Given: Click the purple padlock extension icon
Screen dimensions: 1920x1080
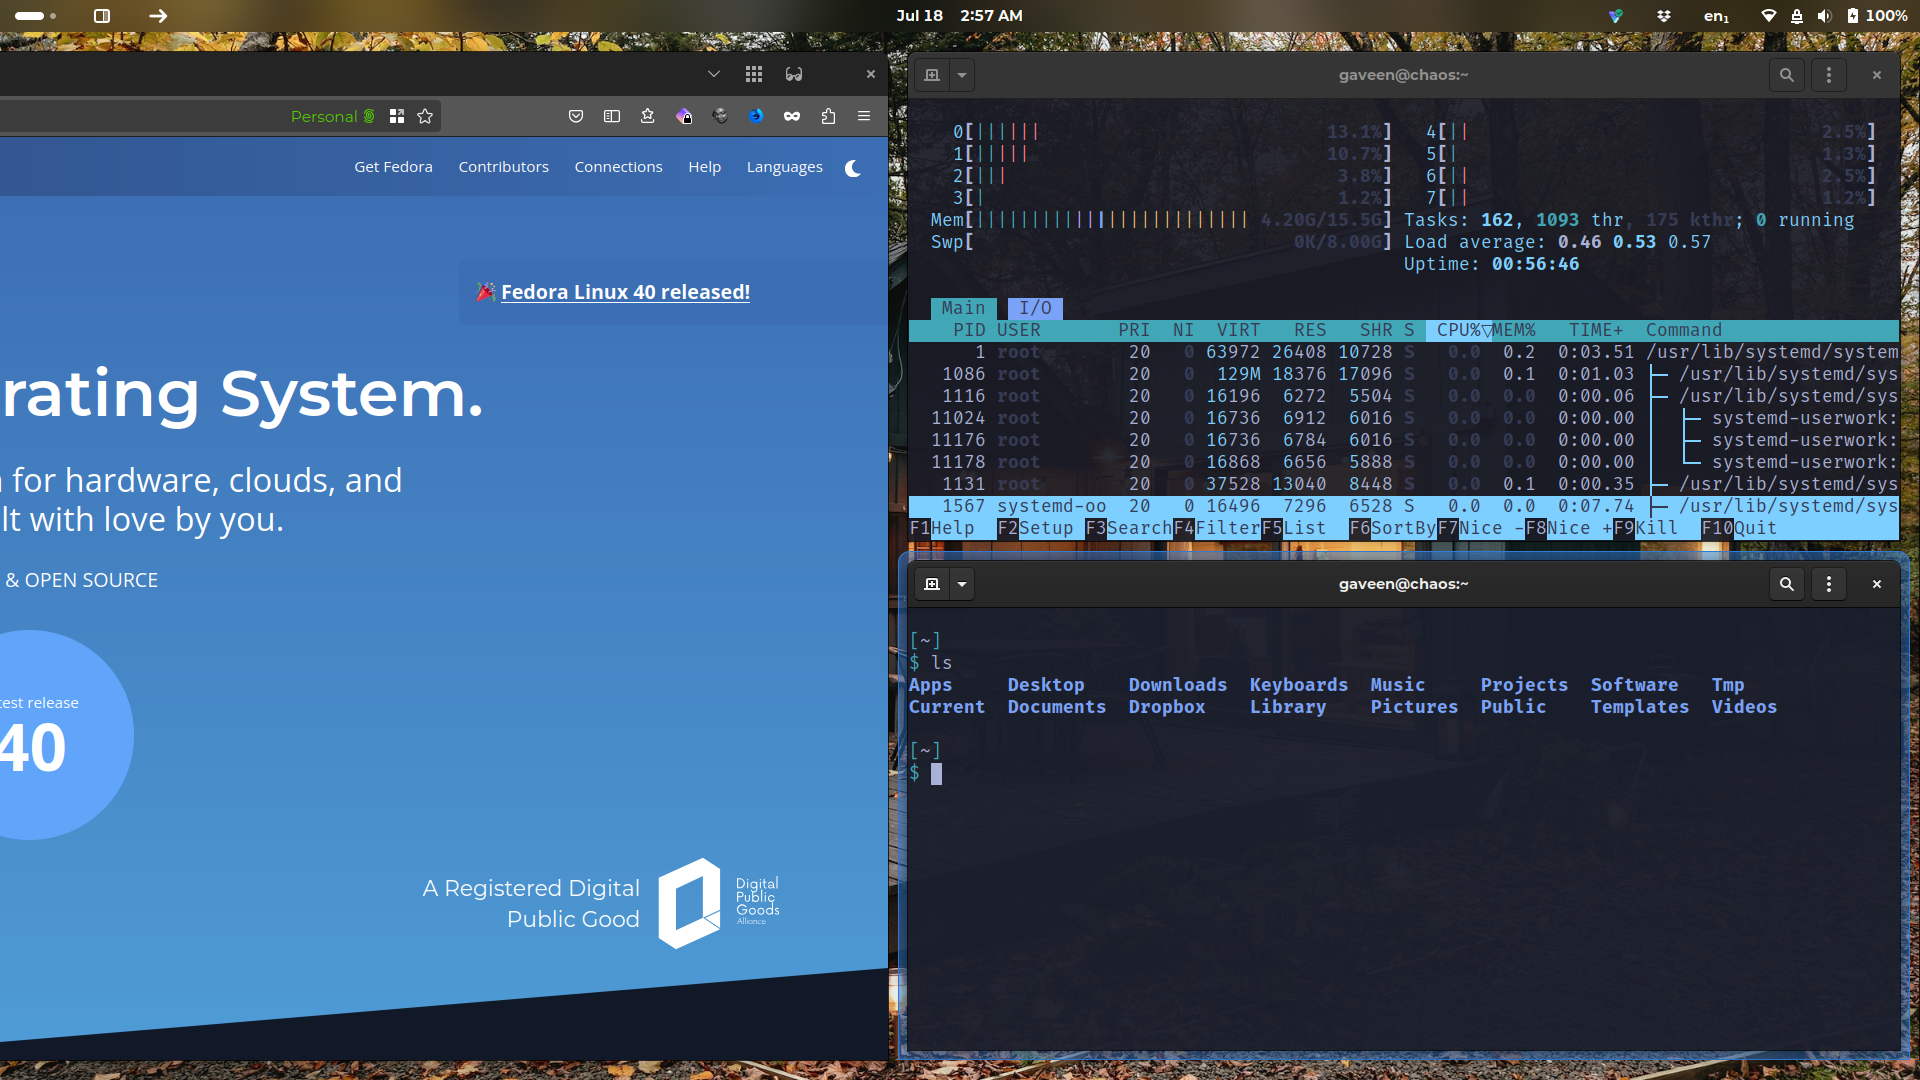Looking at the screenshot, I should point(684,116).
